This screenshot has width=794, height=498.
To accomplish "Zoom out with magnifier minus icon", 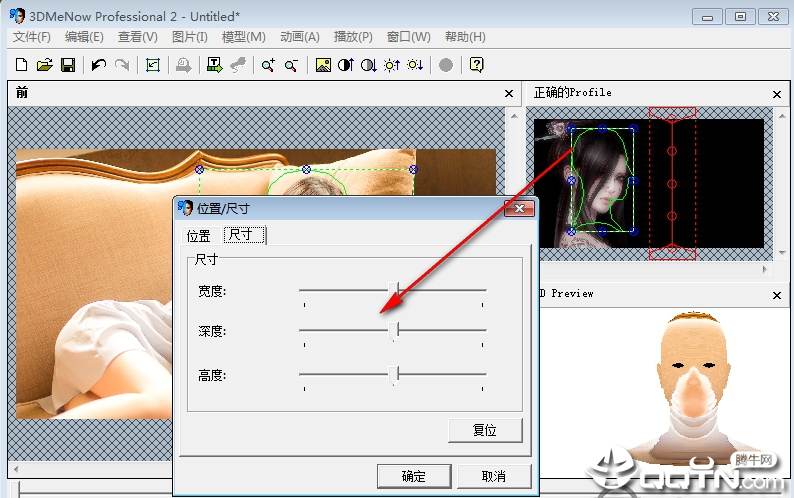I will (291, 65).
